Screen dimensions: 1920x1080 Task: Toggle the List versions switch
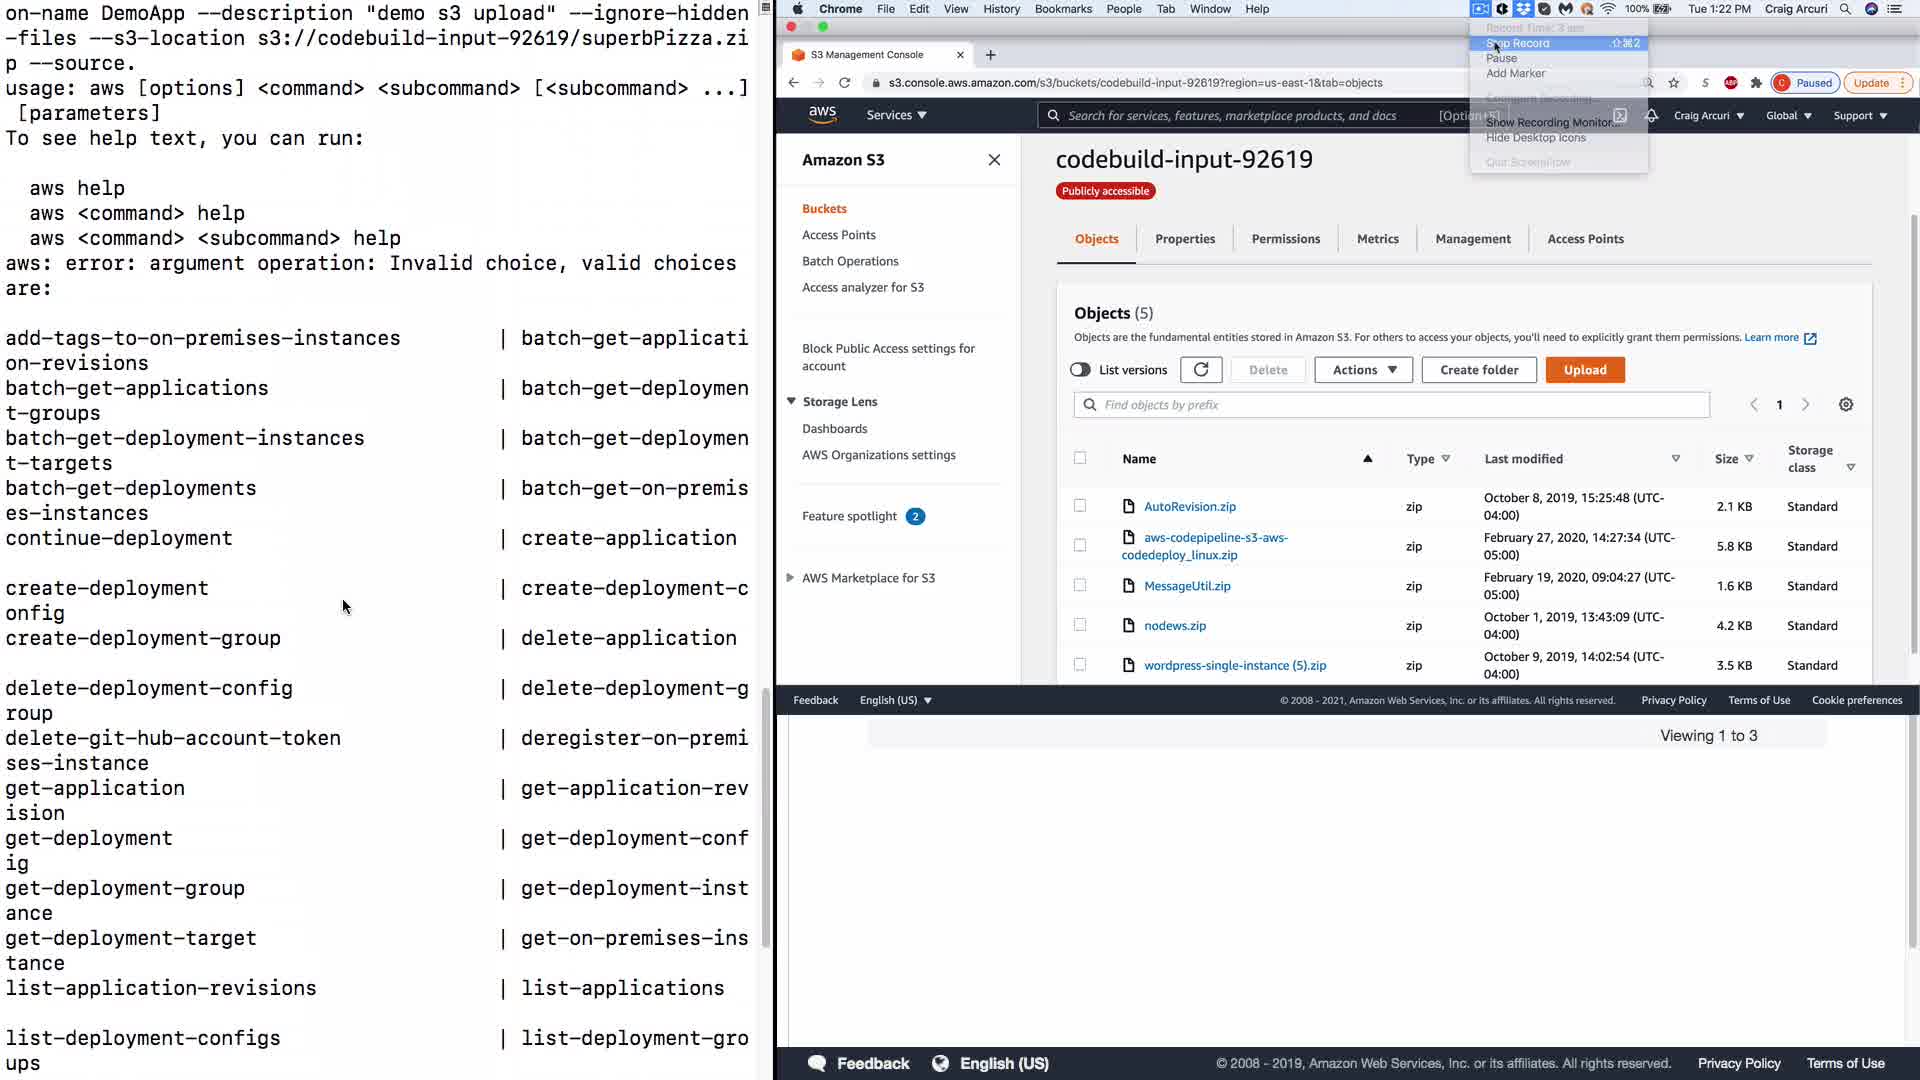(x=1080, y=370)
